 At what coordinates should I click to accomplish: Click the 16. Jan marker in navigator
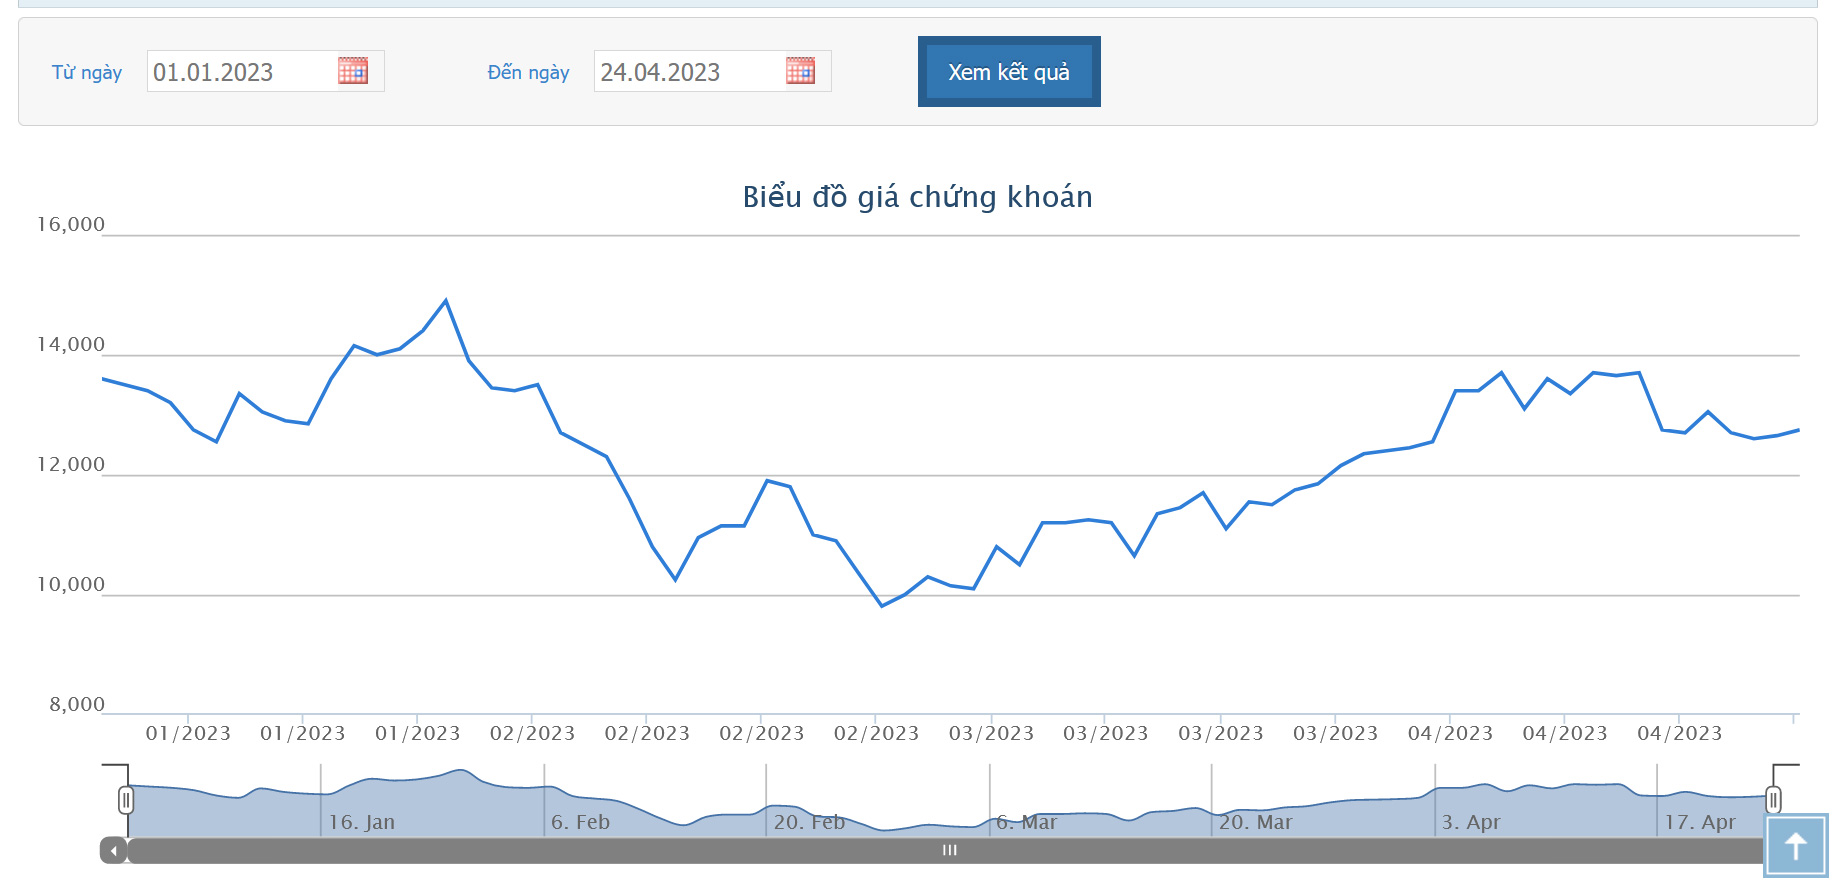point(362,822)
